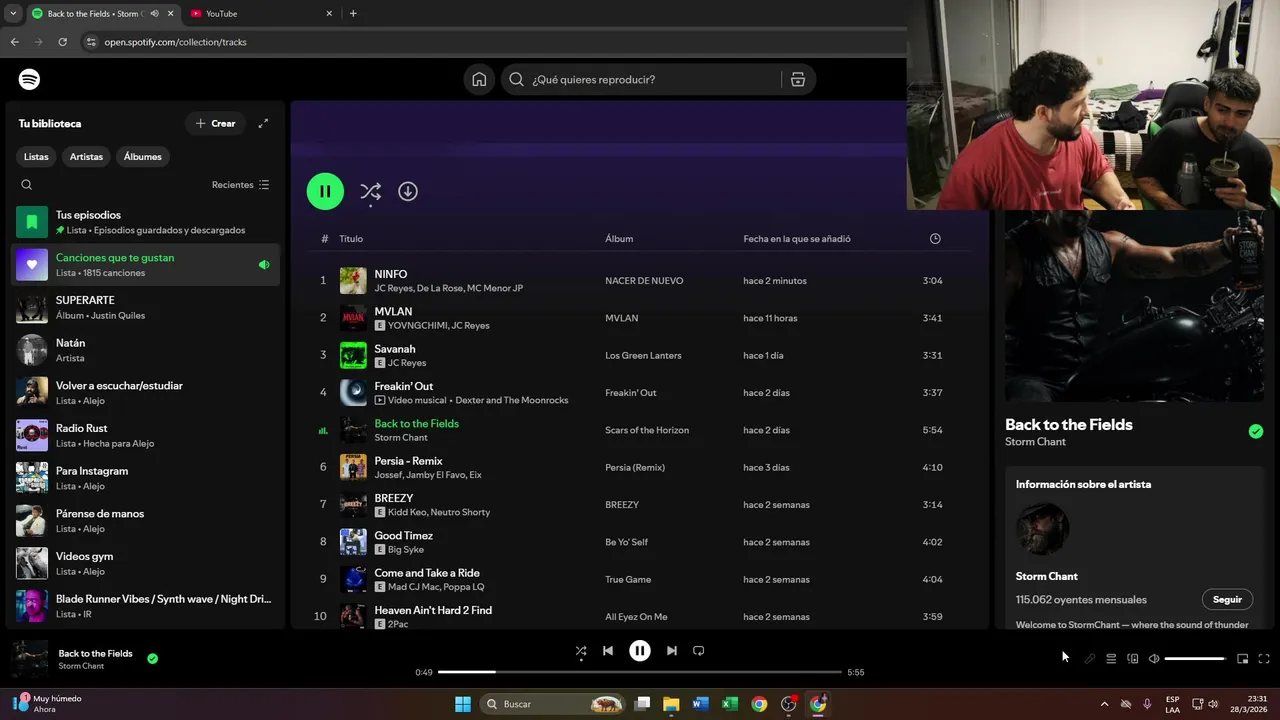Filter library by Listas
The width and height of the screenshot is (1280, 720).
coord(36,157)
